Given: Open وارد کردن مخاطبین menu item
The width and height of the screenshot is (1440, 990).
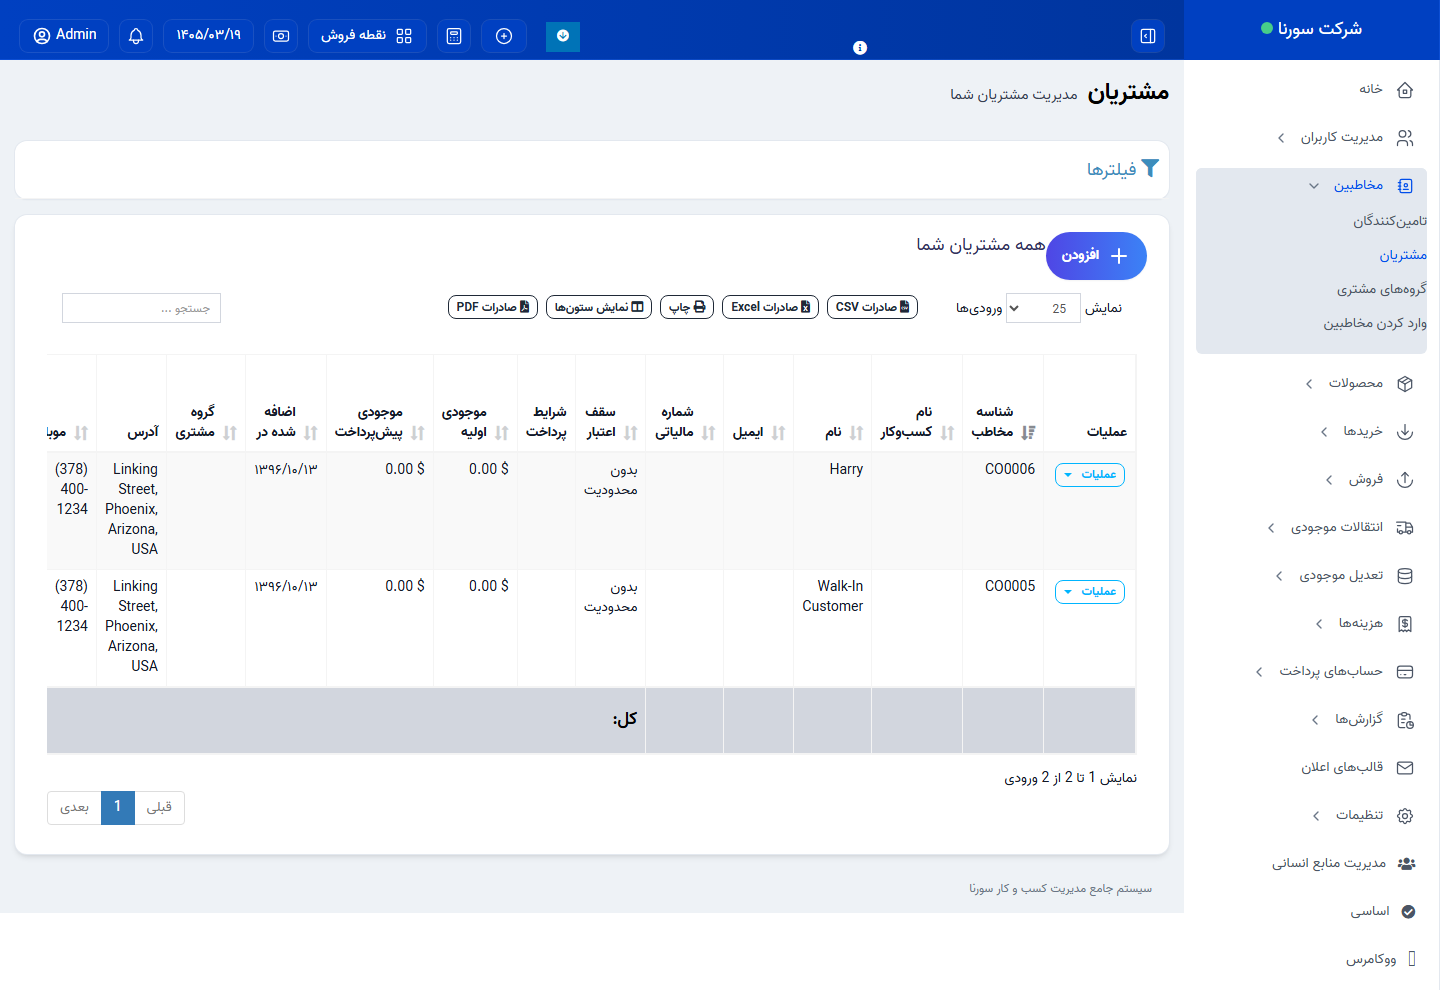Looking at the screenshot, I should point(1375,323).
